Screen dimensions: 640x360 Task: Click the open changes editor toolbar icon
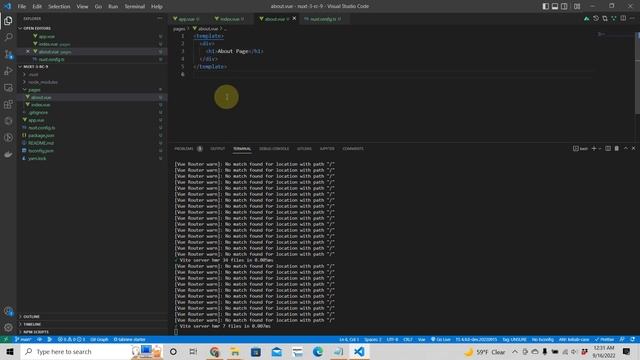(x=605, y=19)
